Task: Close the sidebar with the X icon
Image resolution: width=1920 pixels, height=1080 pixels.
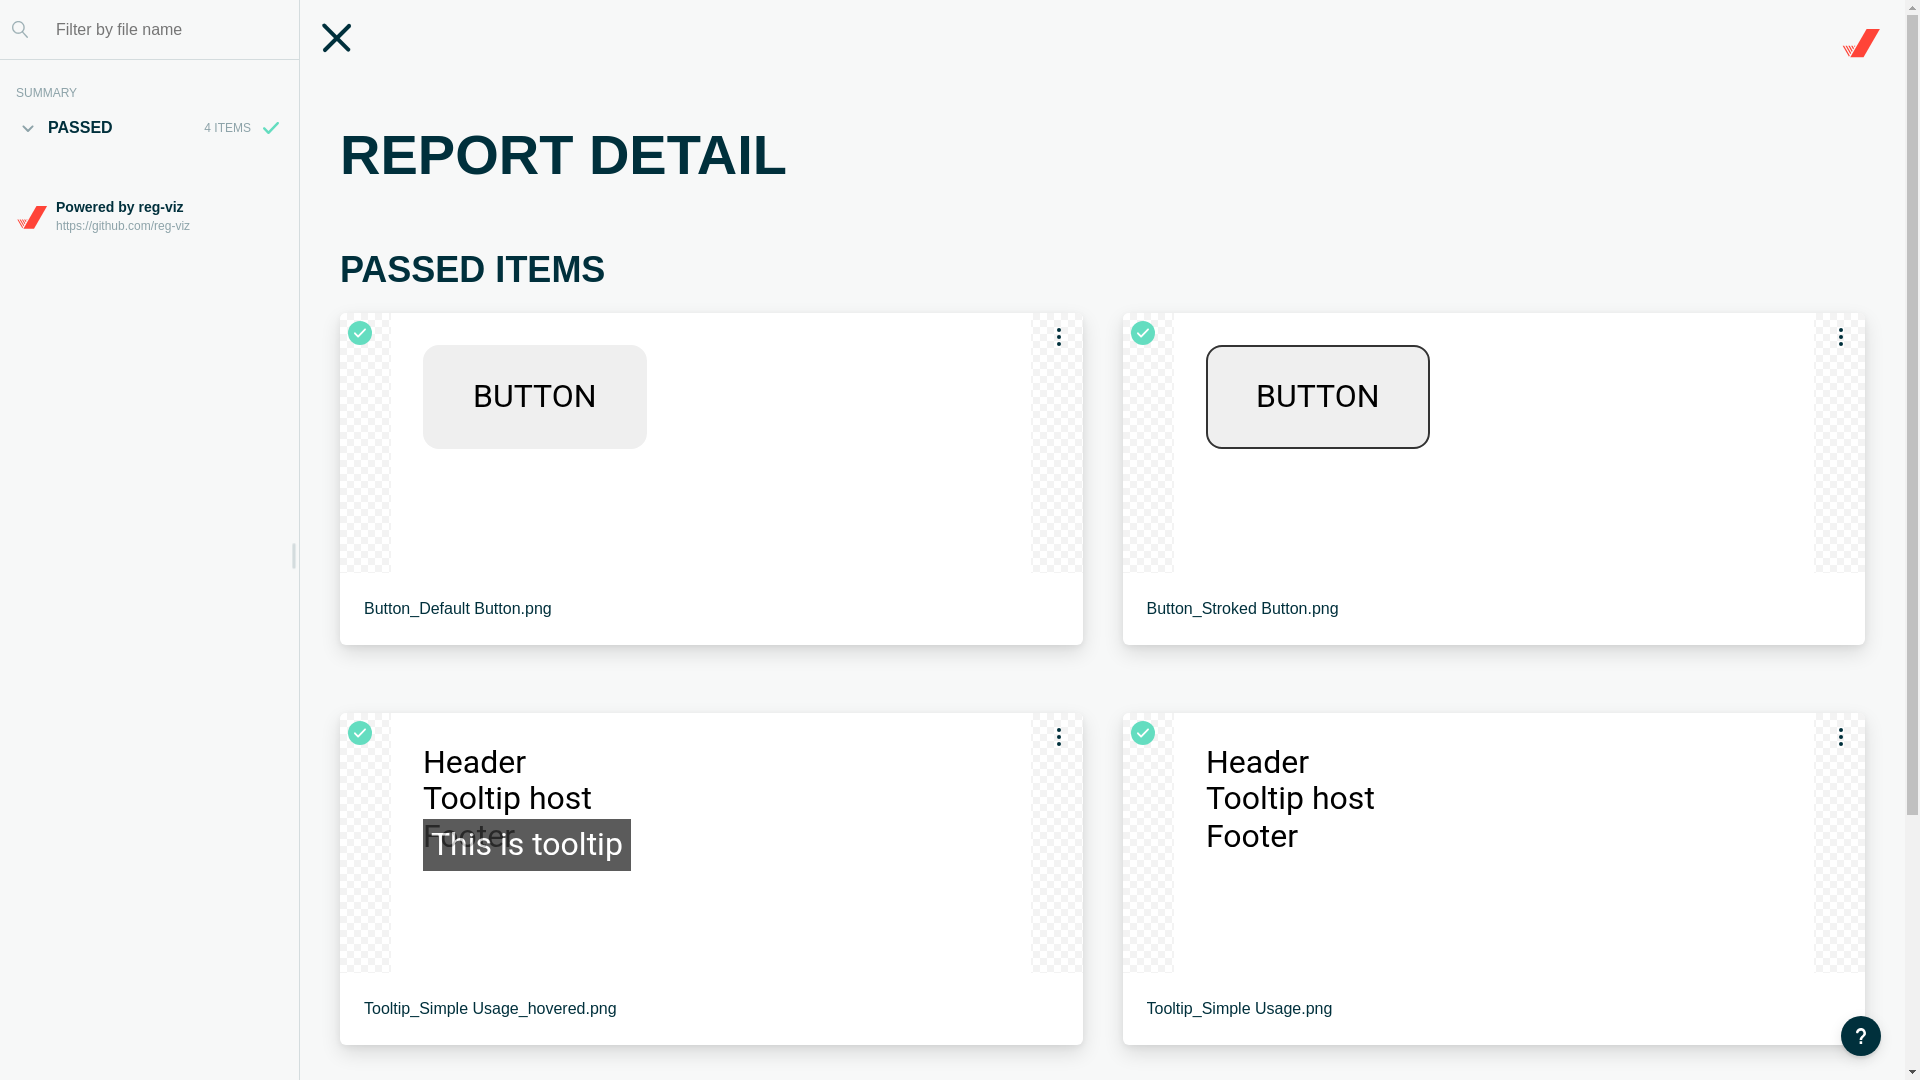Action: tap(336, 38)
